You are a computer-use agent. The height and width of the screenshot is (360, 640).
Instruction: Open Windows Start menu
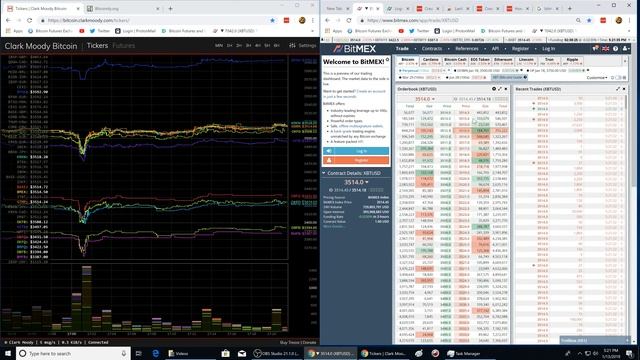[8, 353]
